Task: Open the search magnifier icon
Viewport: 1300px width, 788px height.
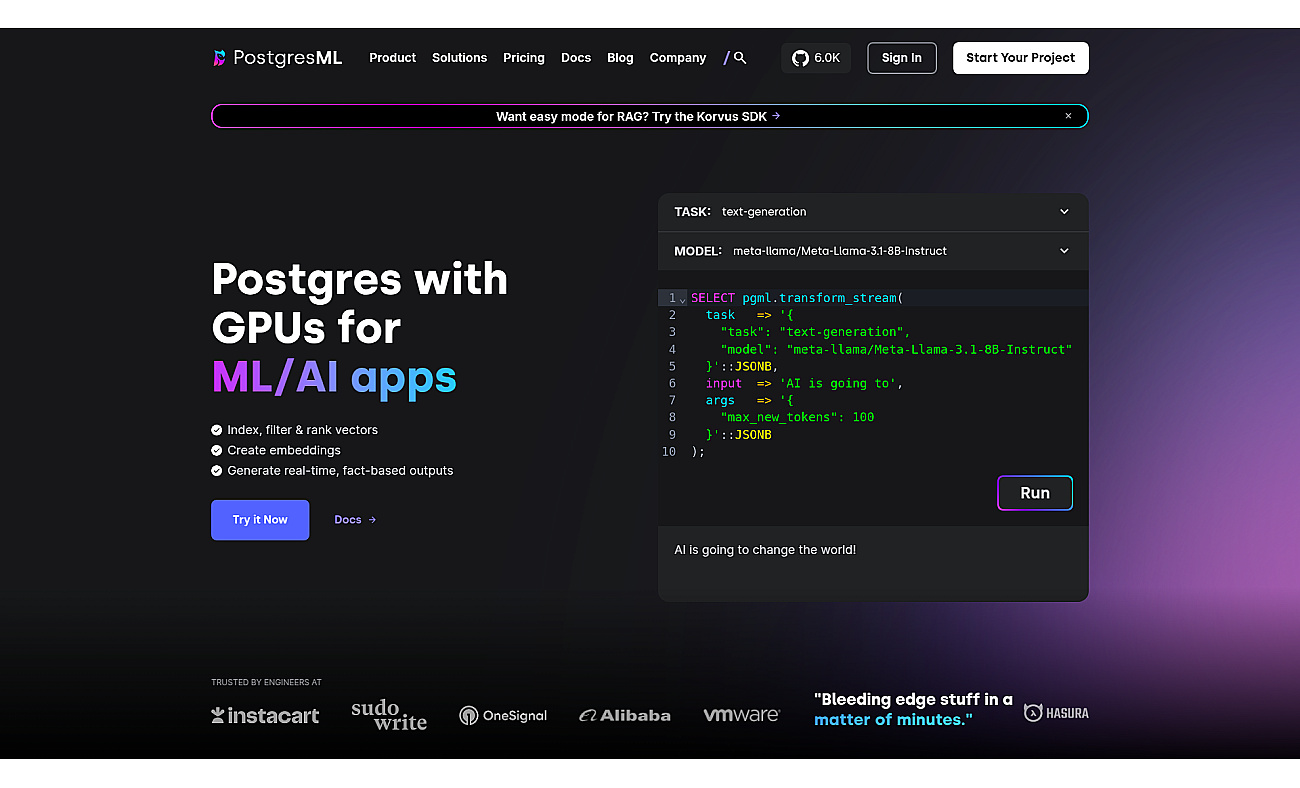Action: point(740,58)
